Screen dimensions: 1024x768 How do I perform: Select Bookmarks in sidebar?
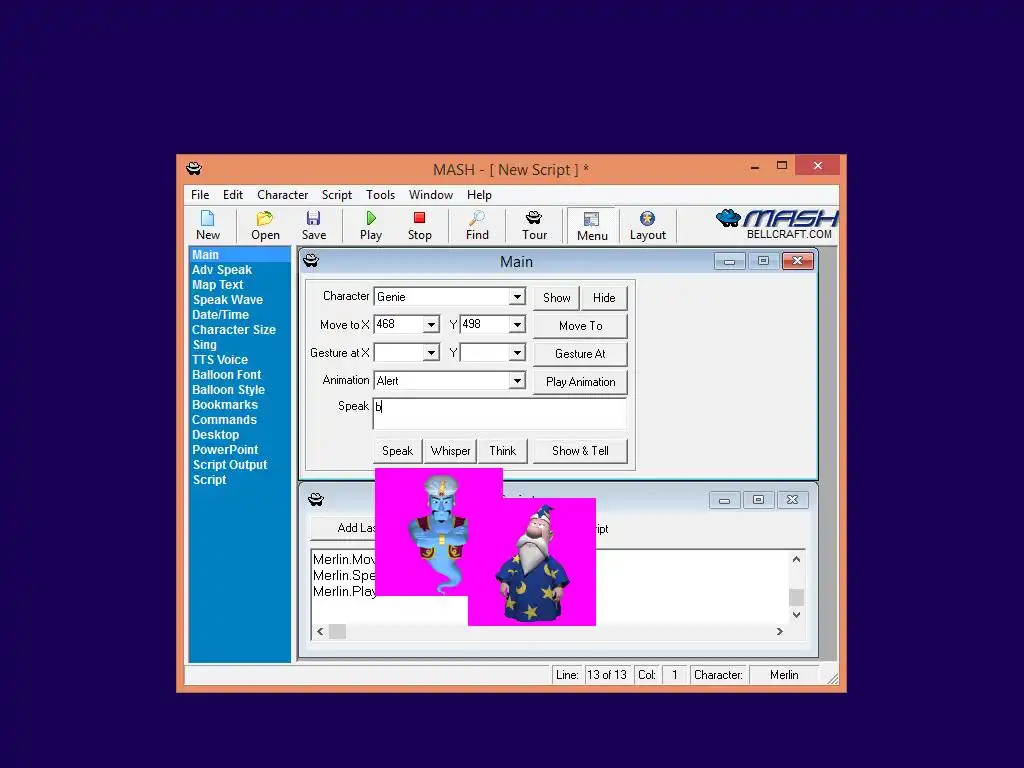(225, 405)
